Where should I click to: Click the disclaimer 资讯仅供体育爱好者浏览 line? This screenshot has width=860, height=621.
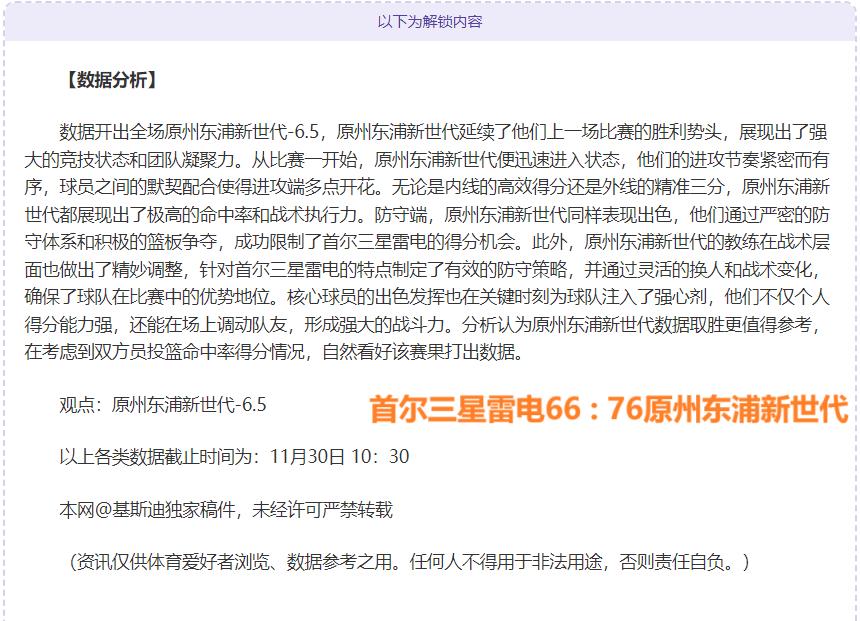405,562
